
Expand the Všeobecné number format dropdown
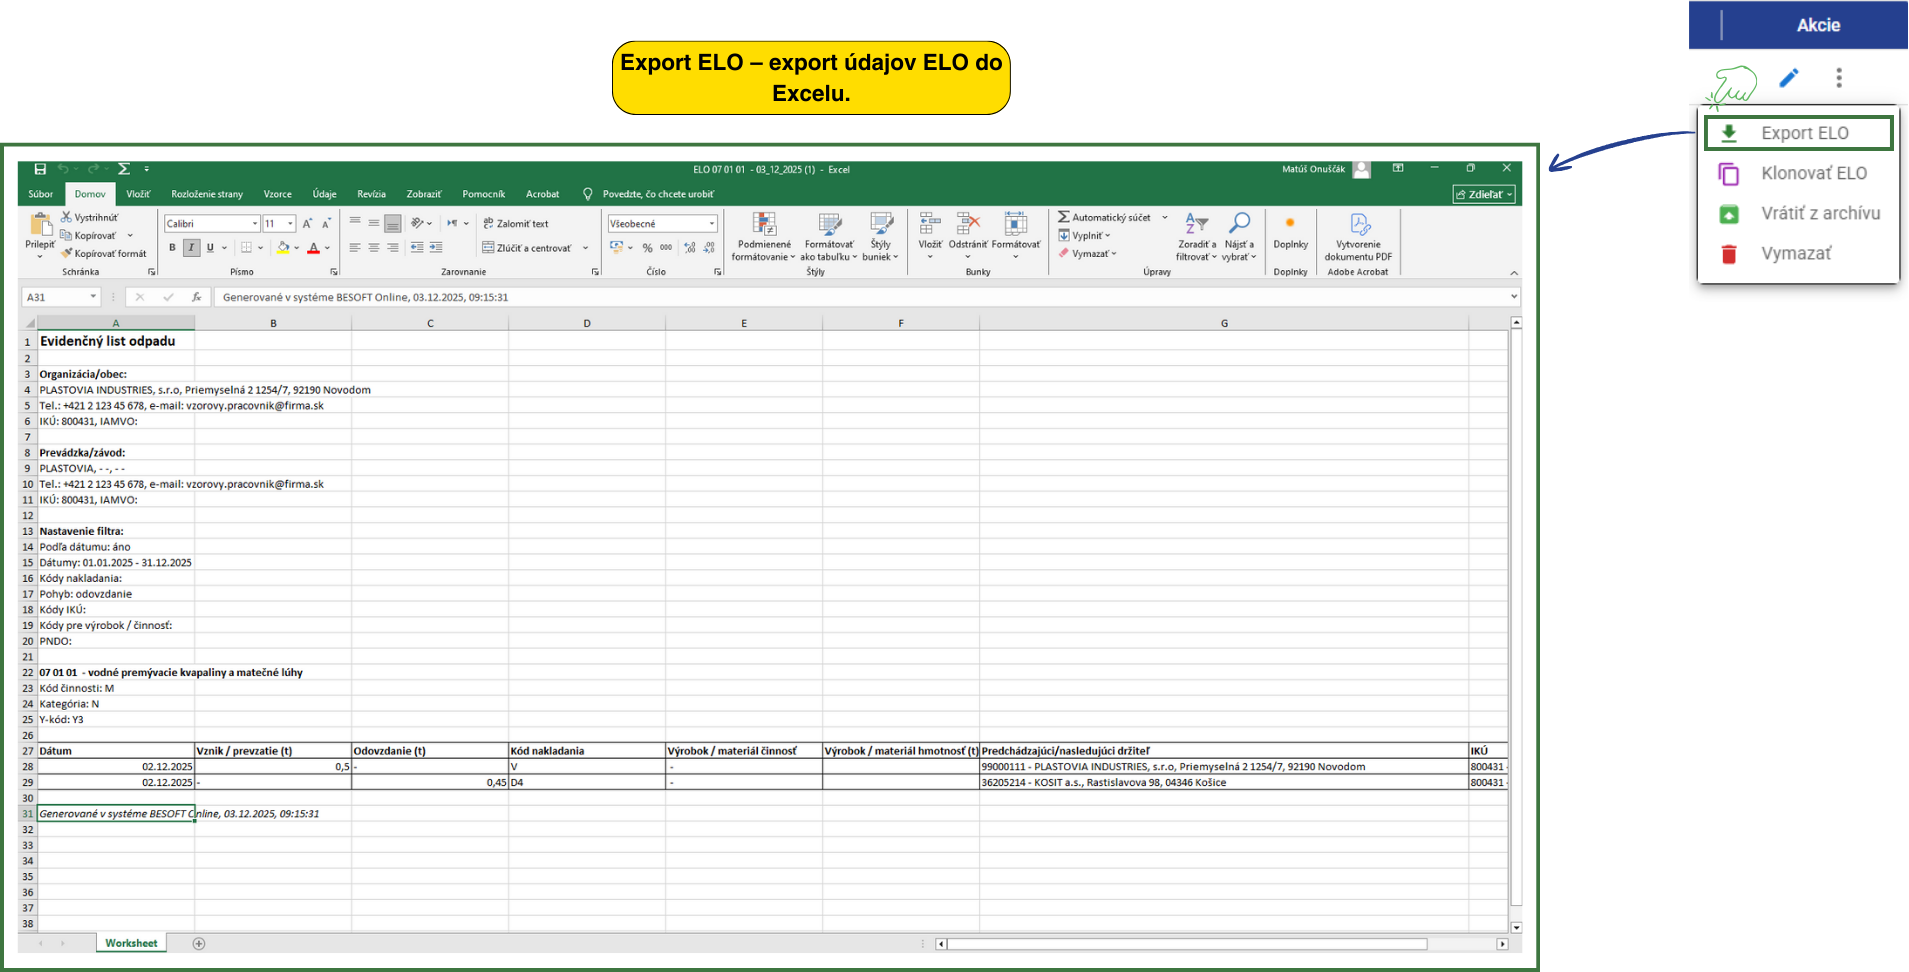[711, 224]
